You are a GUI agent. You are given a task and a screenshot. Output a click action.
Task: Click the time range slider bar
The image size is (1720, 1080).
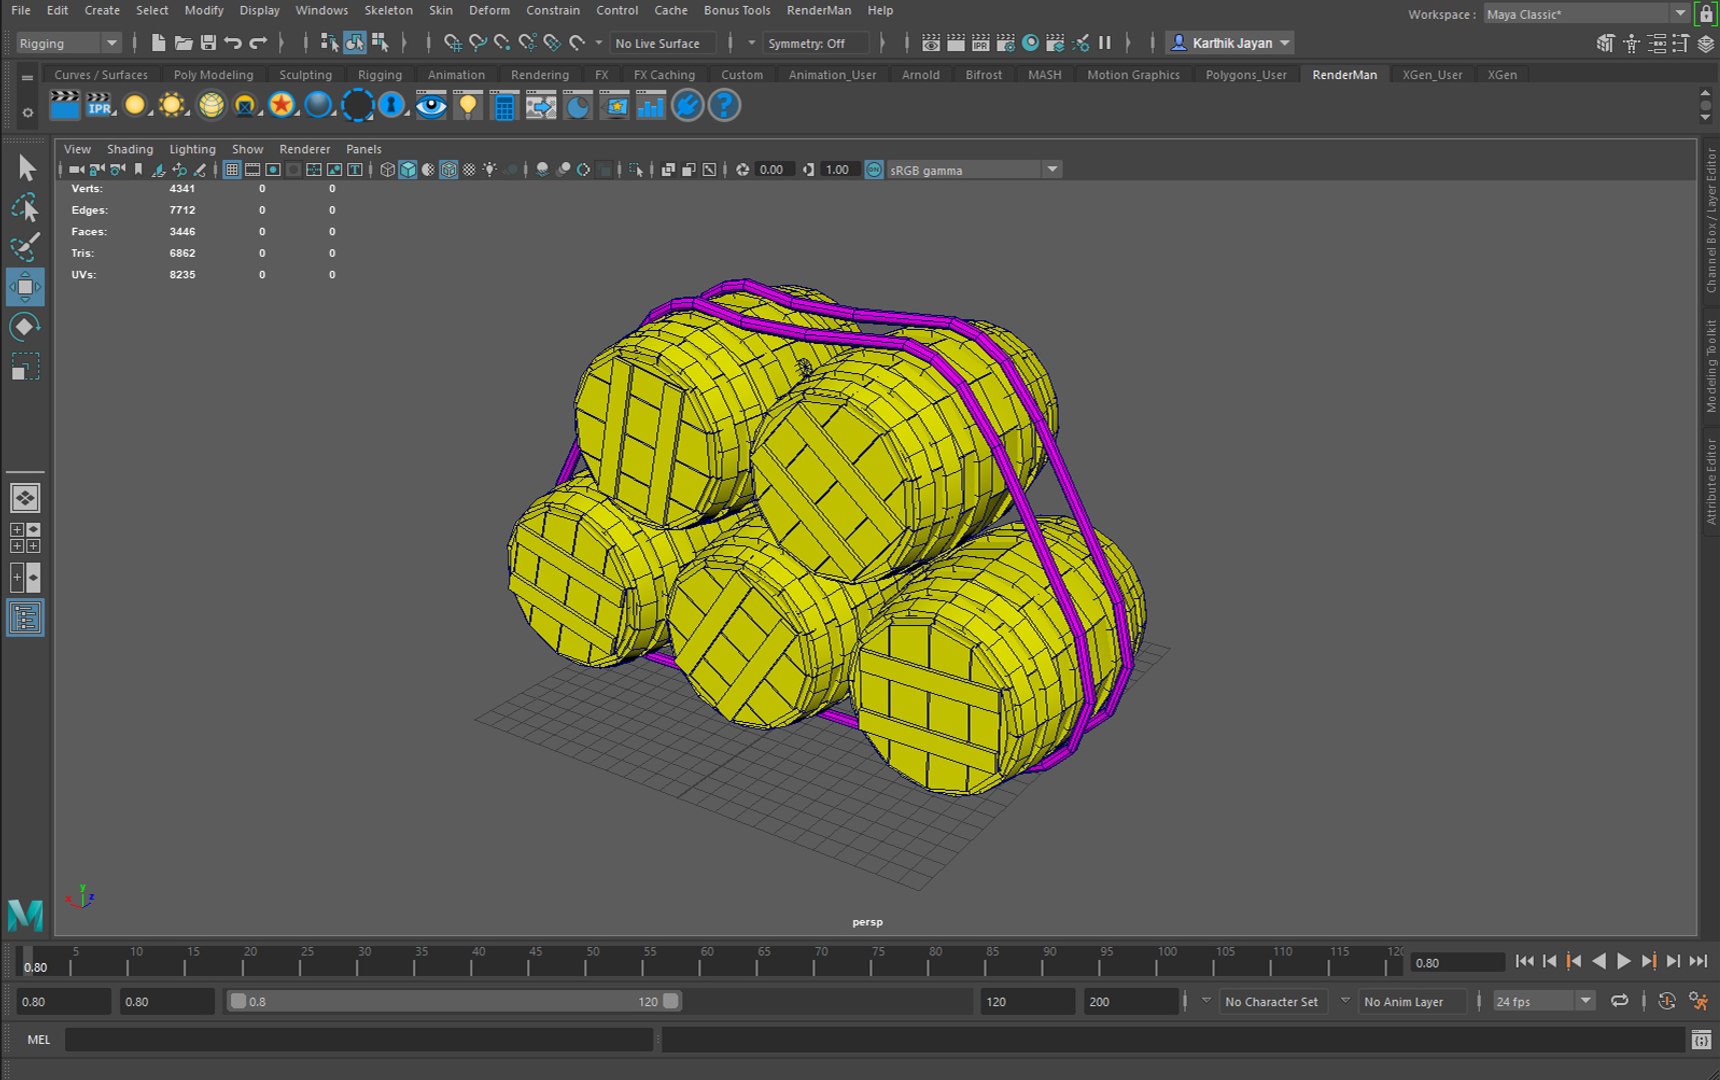[x=454, y=1001]
